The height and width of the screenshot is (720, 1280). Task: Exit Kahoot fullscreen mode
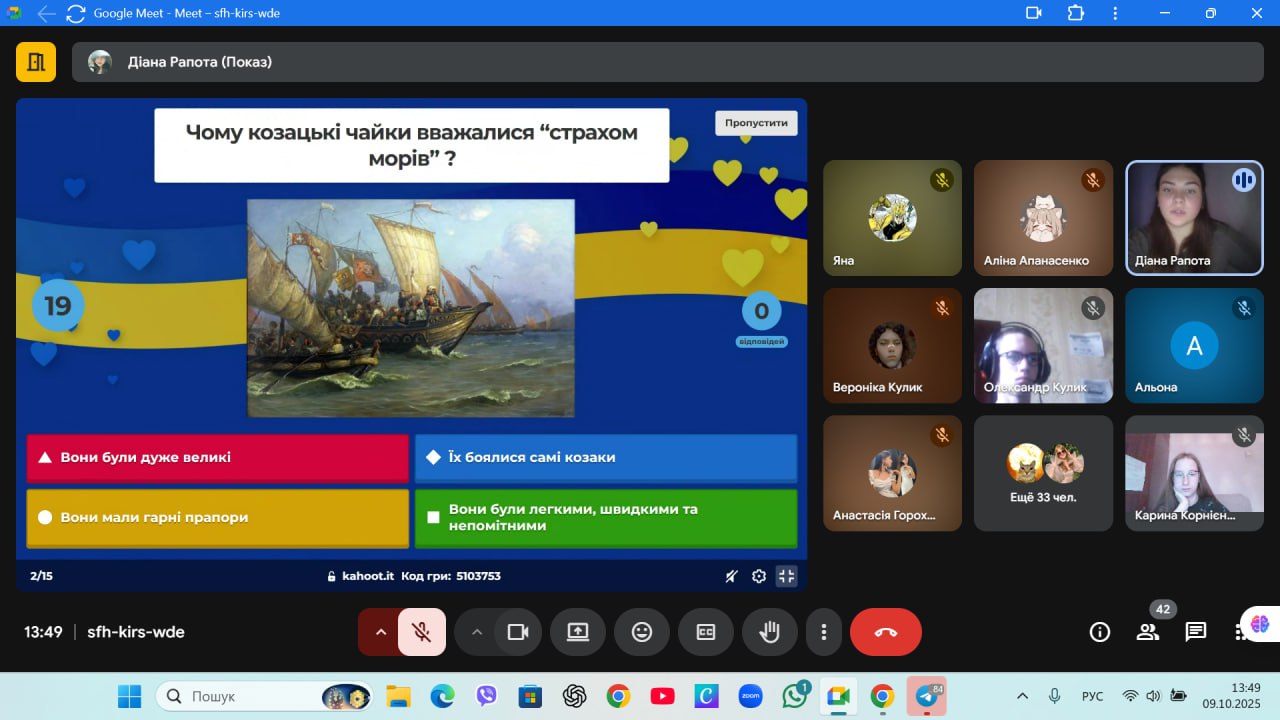coord(786,576)
